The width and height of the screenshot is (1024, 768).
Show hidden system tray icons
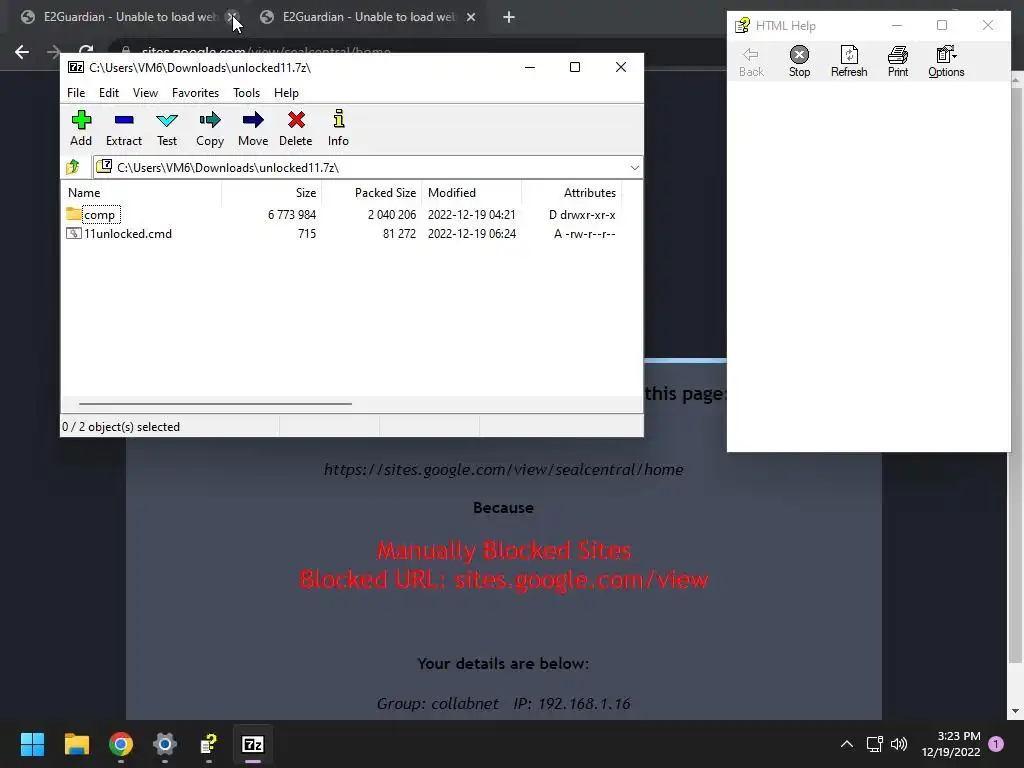pyautogui.click(x=846, y=744)
